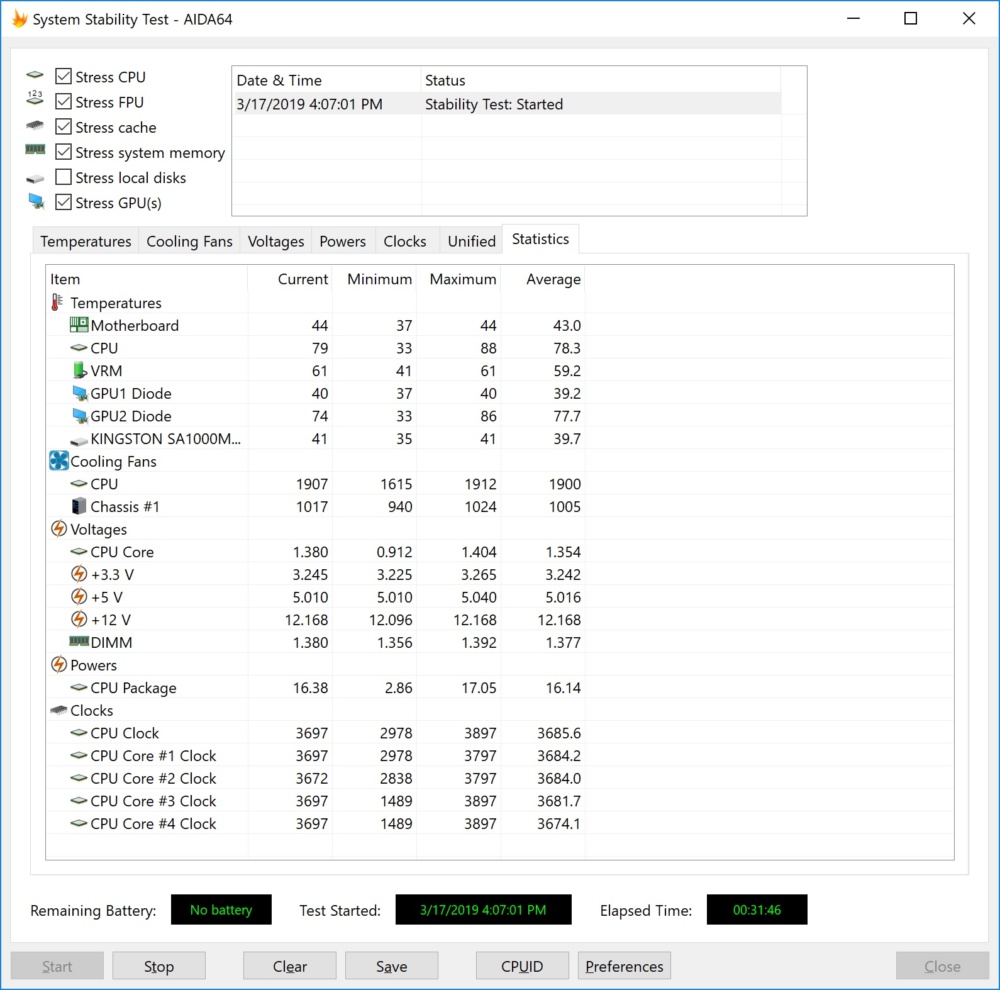Viewport: 1000px width, 990px height.
Task: Click the No battery indicator
Action: [221, 909]
